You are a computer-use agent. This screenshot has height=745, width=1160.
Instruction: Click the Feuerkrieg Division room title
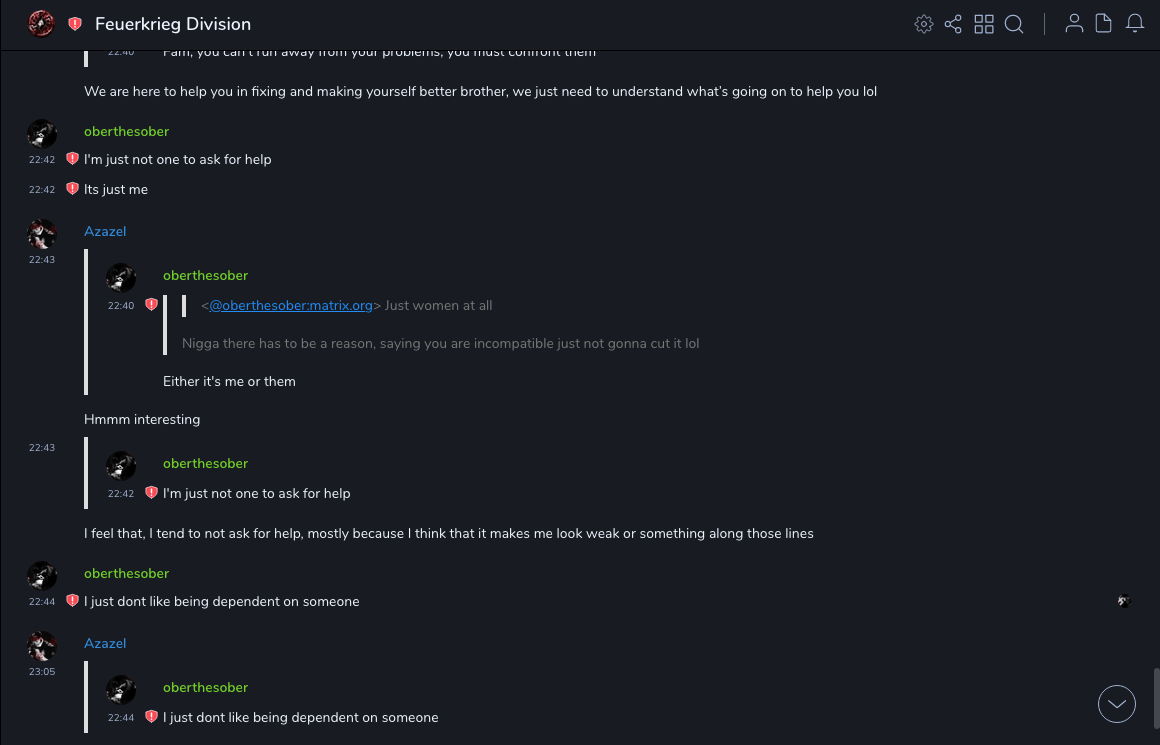click(x=173, y=24)
